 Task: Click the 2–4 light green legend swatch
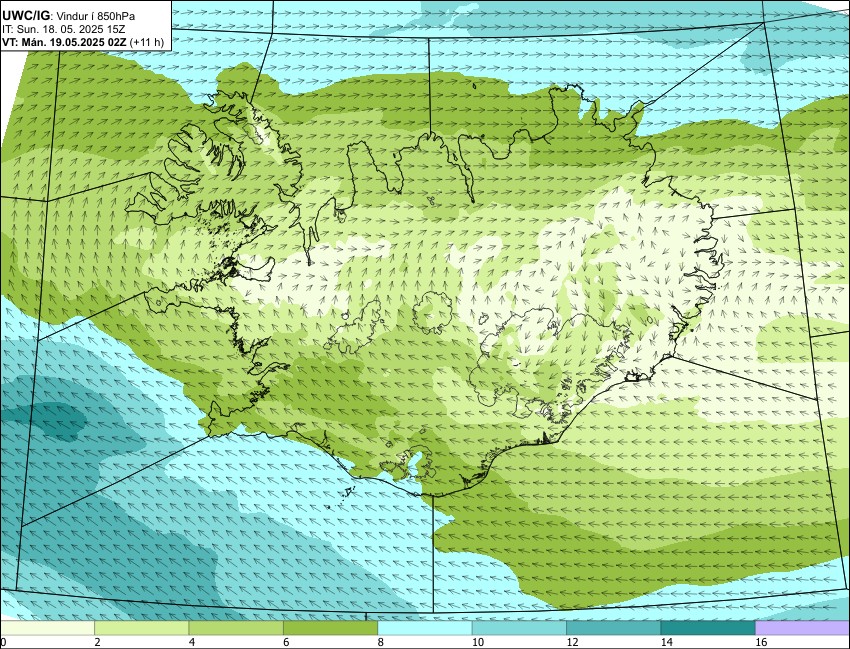click(x=141, y=628)
